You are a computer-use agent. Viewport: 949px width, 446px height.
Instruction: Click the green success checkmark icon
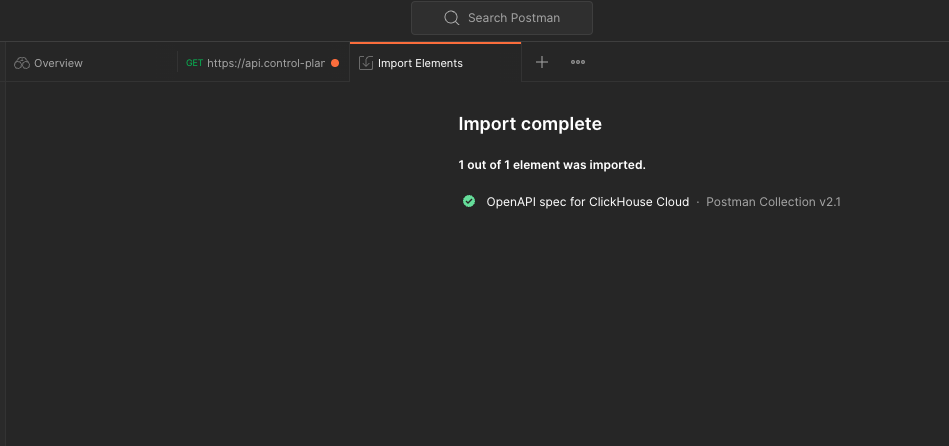tap(469, 201)
